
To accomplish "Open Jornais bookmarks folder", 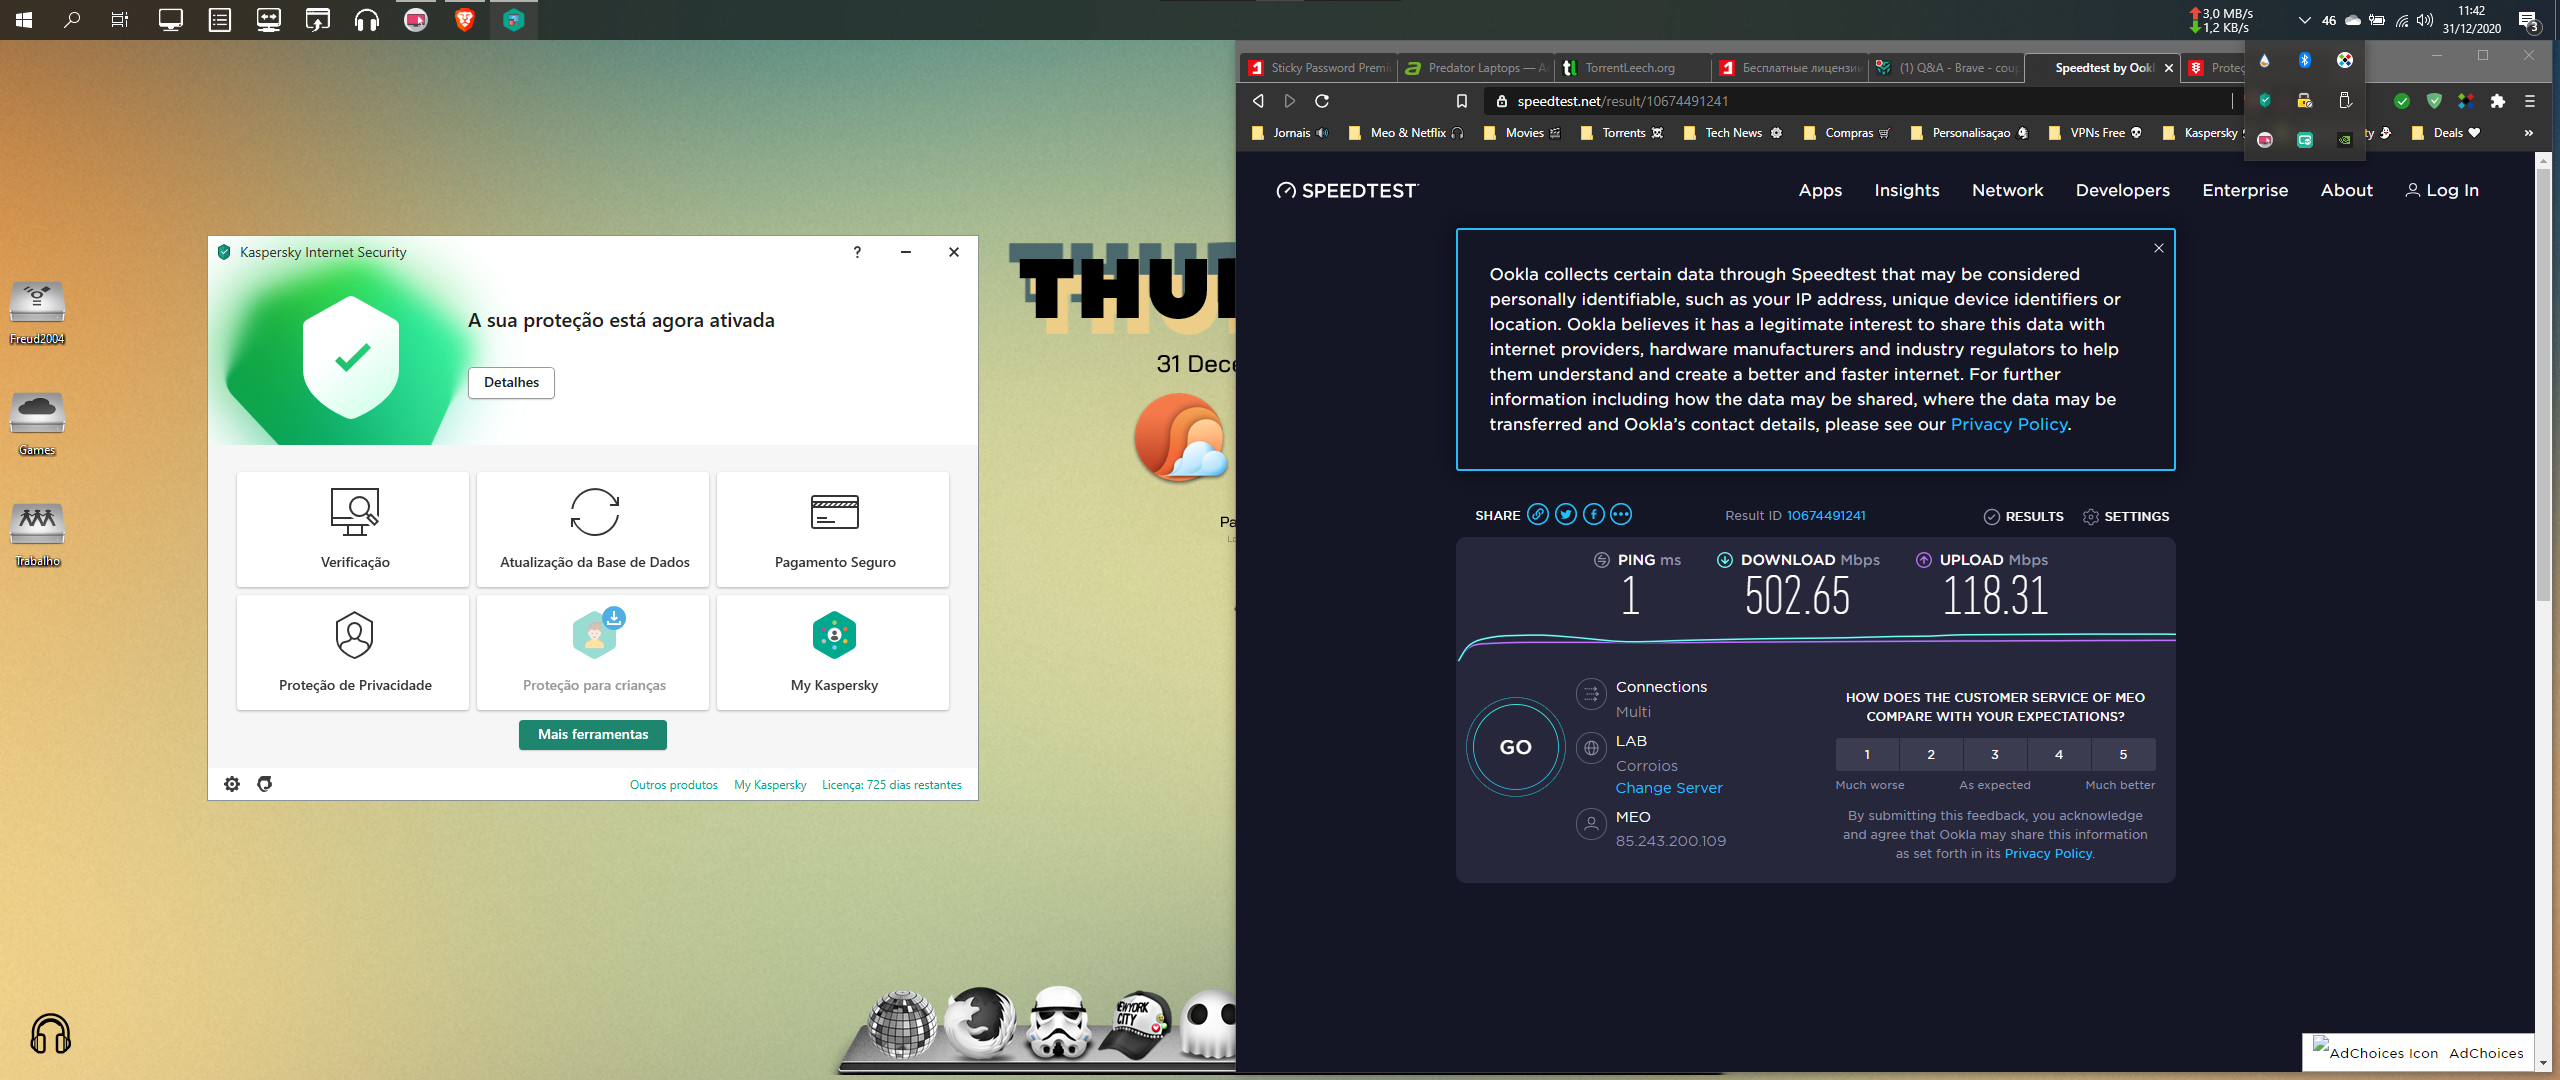I will coord(1291,133).
